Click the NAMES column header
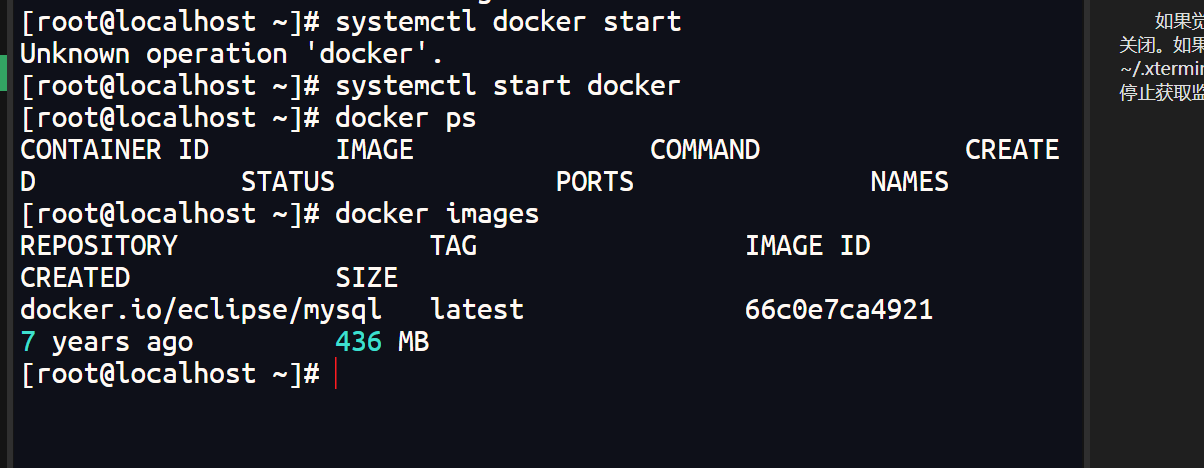 click(909, 182)
